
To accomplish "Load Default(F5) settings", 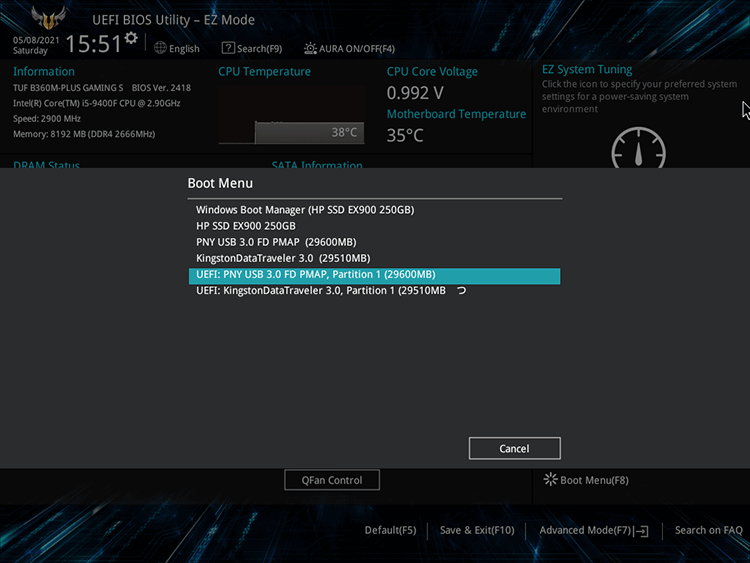I will click(x=390, y=530).
